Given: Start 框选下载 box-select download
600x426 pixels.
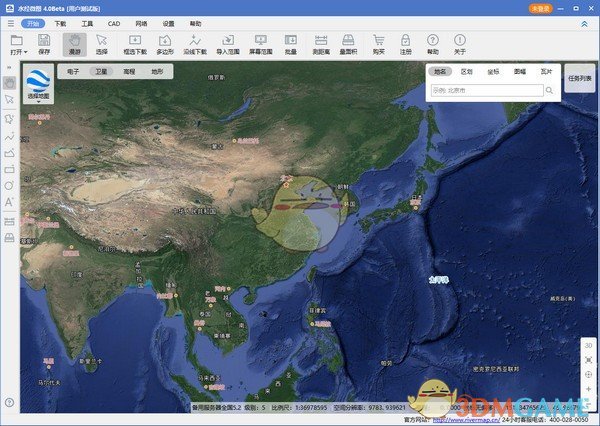Looking at the screenshot, I should (135, 44).
